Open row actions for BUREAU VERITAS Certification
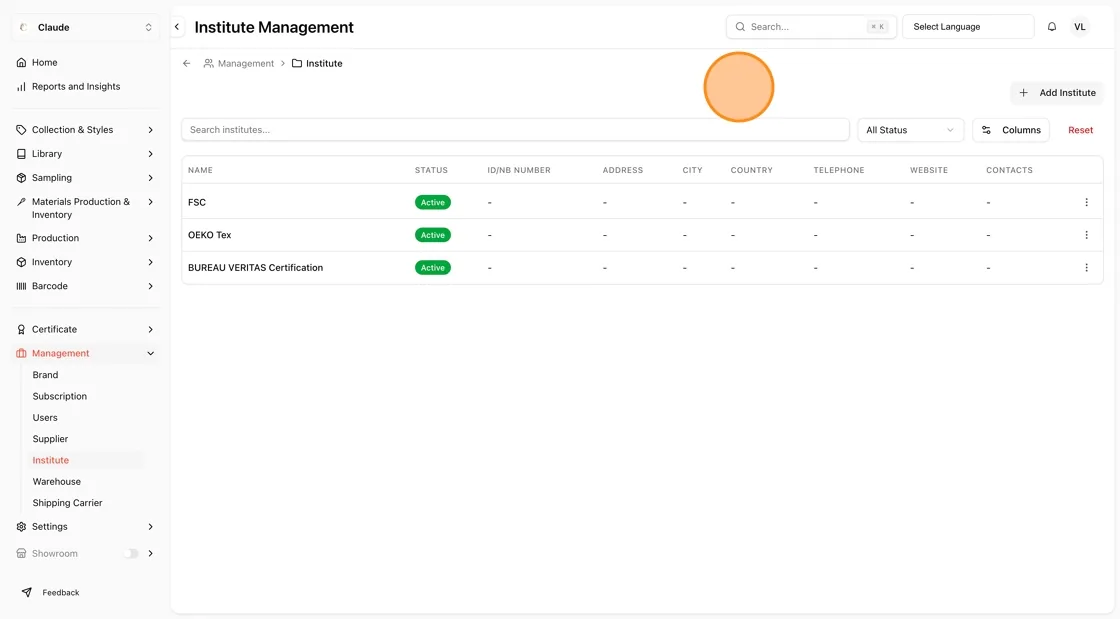The image size is (1120, 619). [x=1086, y=268]
